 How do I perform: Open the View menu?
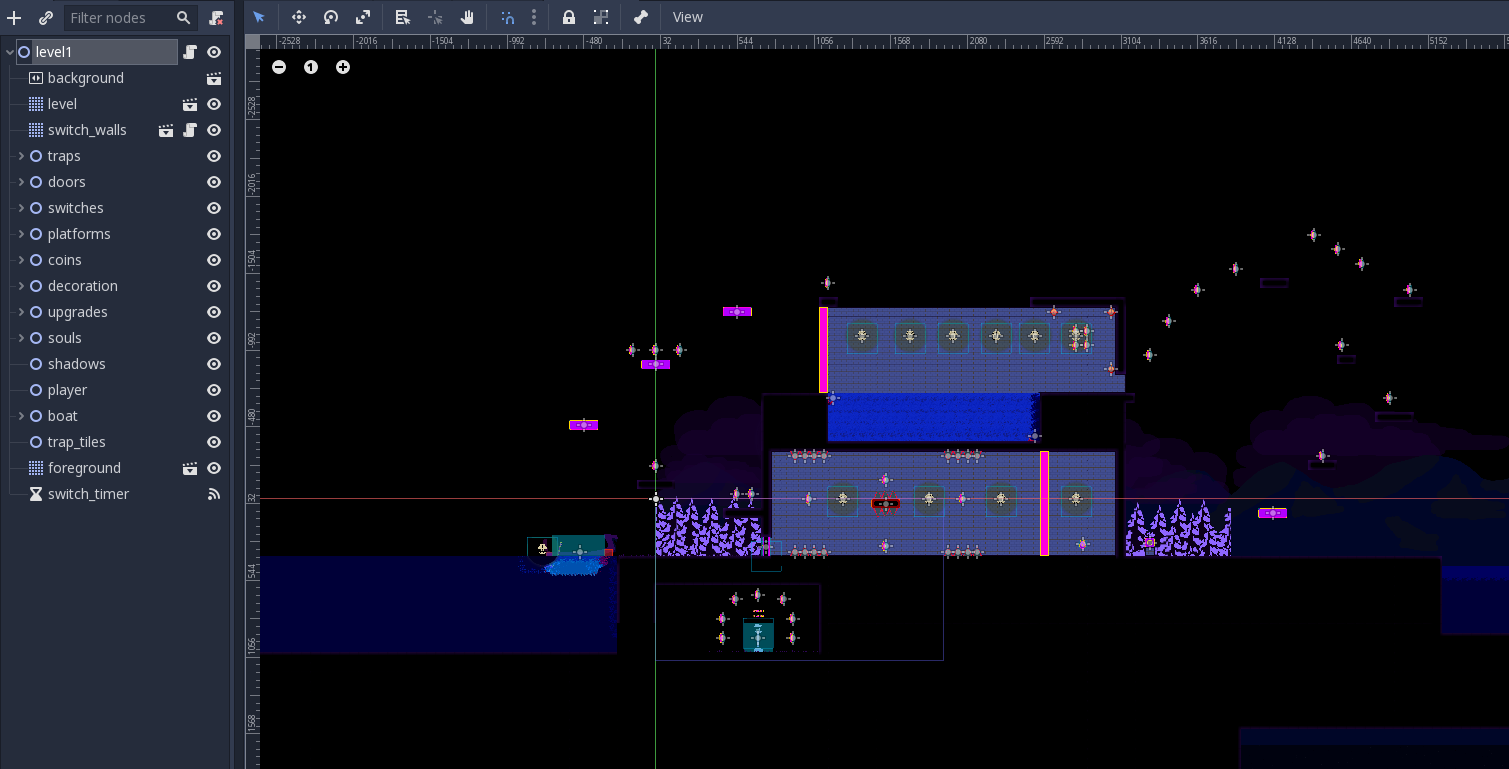click(688, 17)
